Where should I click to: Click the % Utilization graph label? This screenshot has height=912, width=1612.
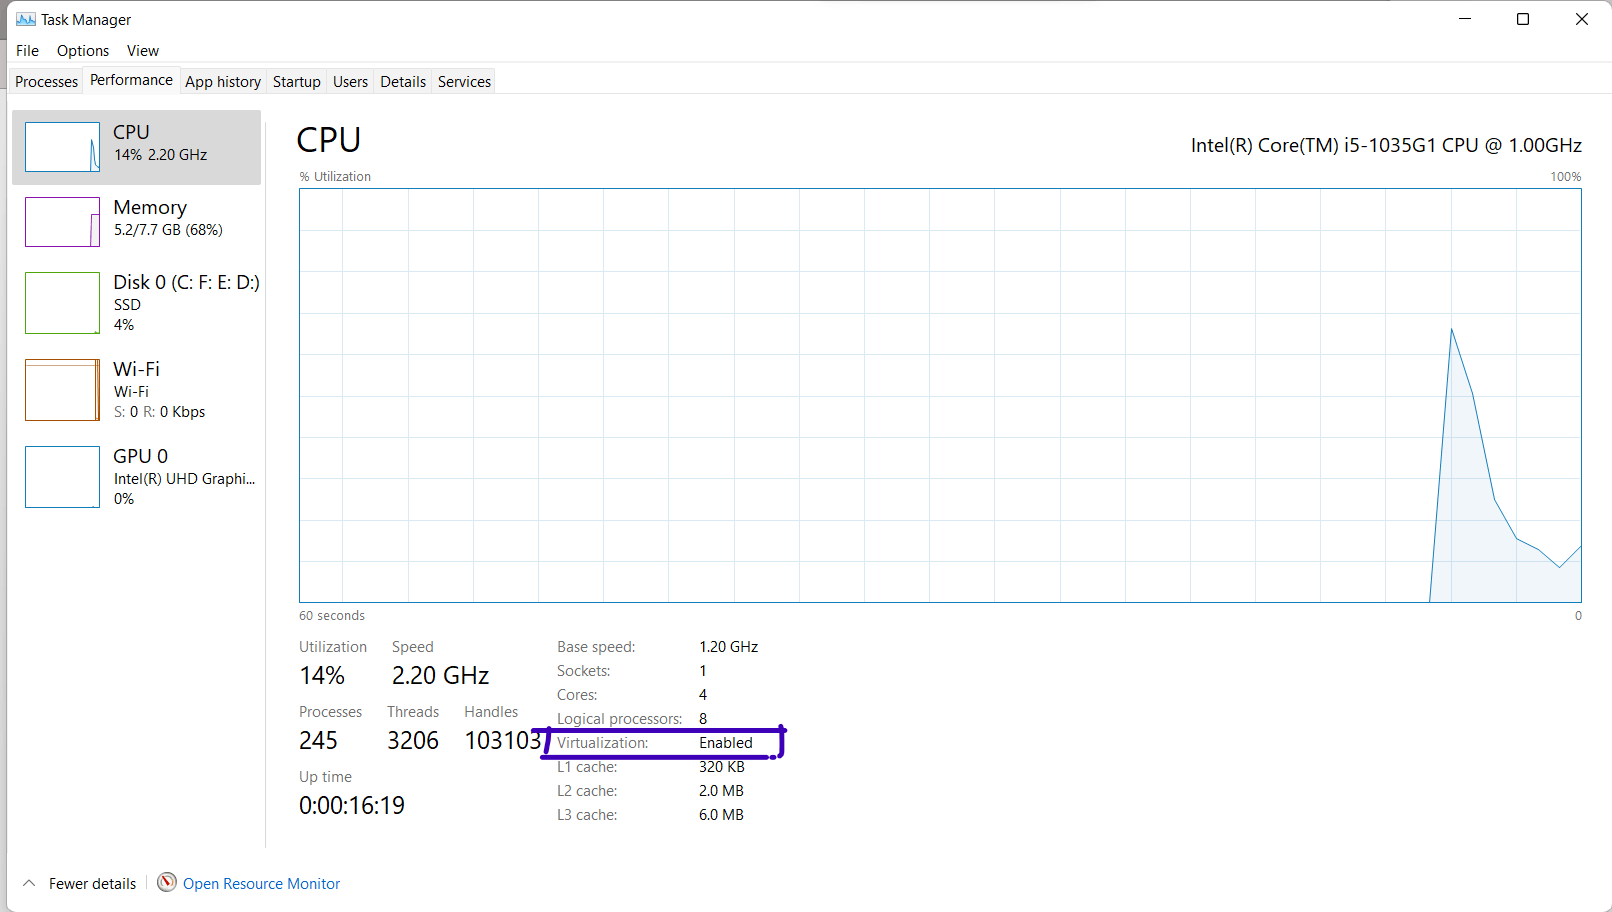[x=335, y=177]
